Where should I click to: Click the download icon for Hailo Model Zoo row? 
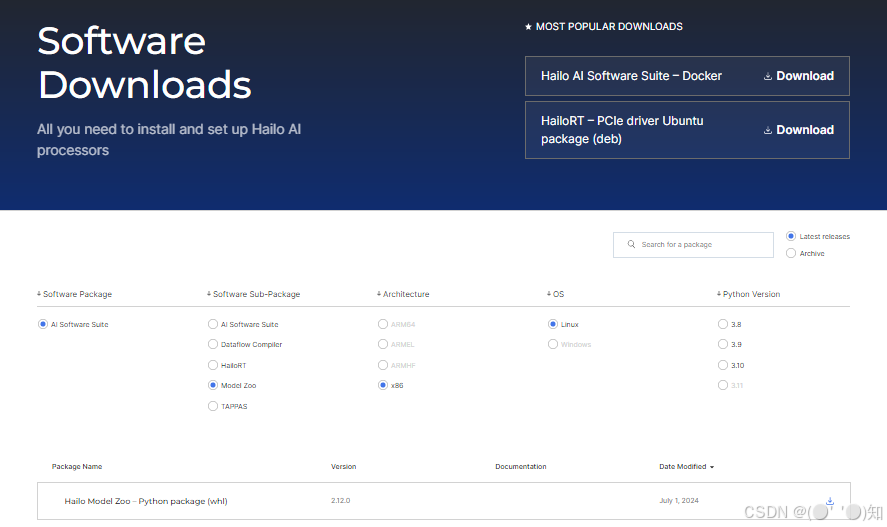(x=830, y=501)
